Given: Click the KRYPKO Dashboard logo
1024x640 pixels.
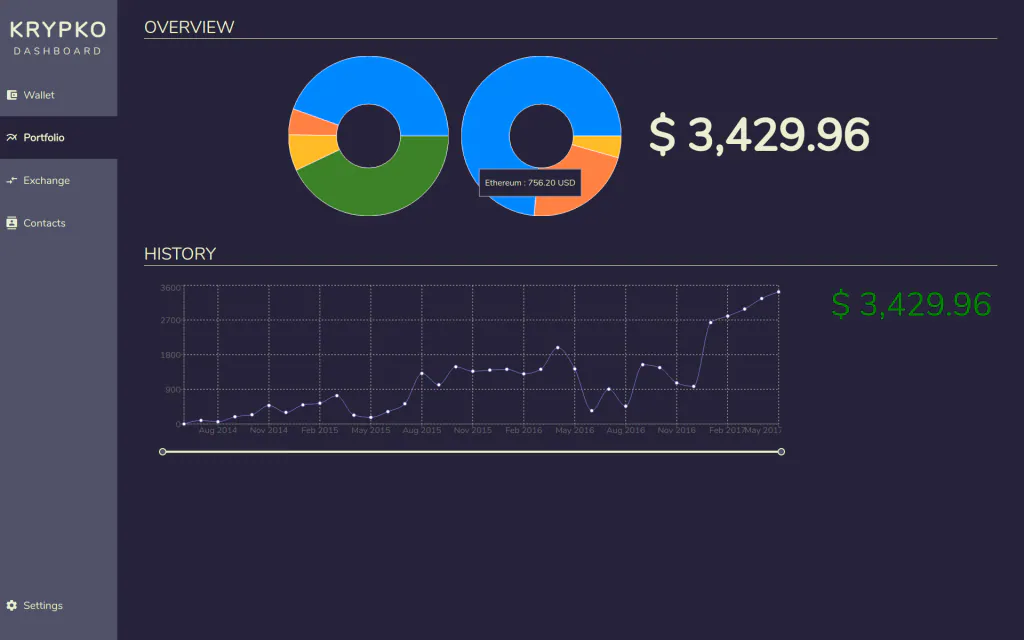Looking at the screenshot, I should [x=58, y=38].
